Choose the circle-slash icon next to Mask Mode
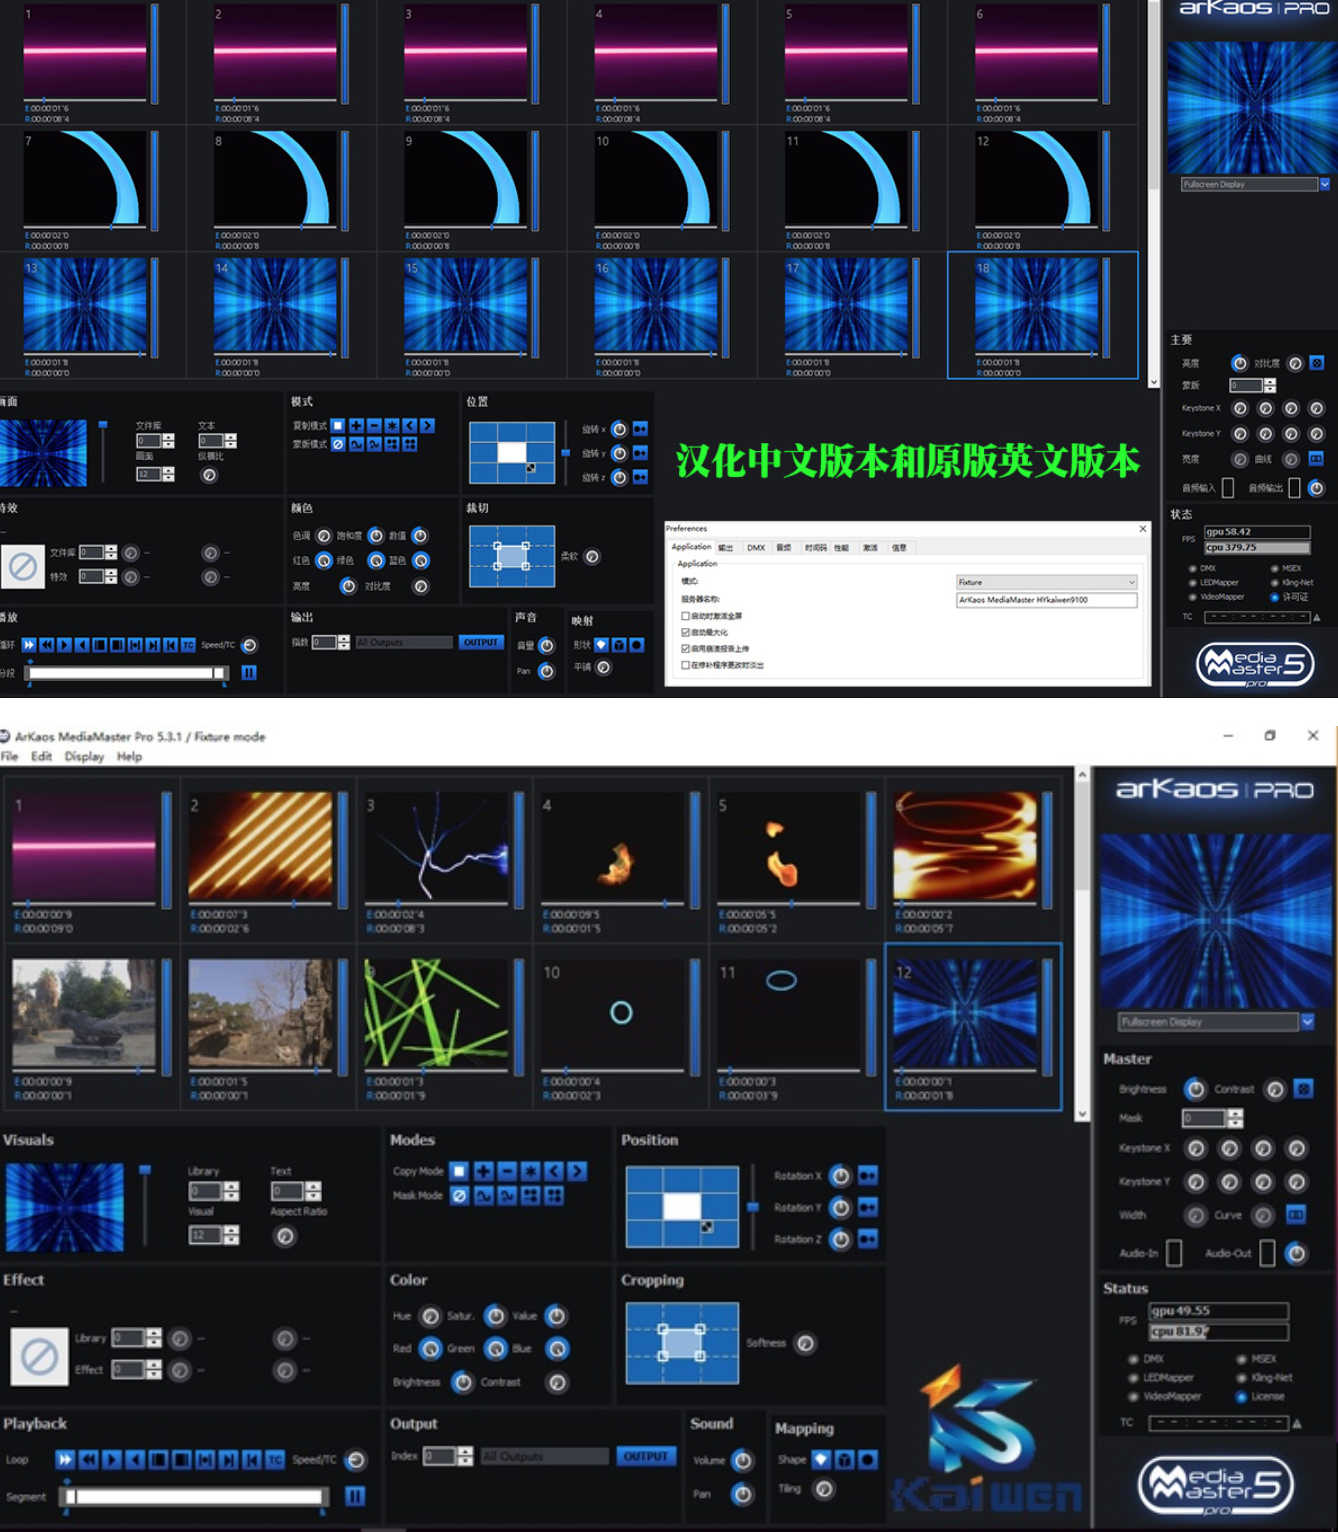This screenshot has height=1532, width=1338. pyautogui.click(x=459, y=1195)
